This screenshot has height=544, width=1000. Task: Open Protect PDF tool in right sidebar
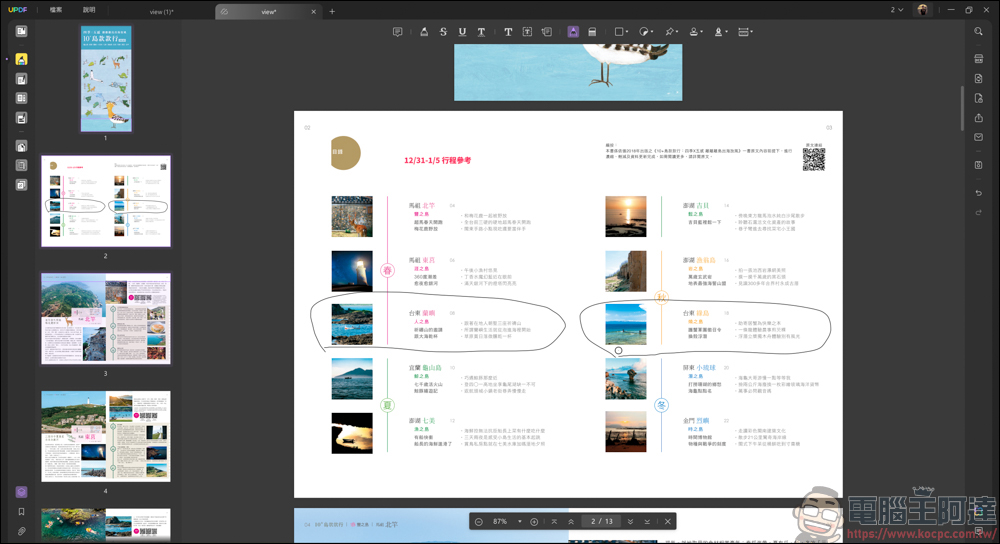click(x=978, y=98)
